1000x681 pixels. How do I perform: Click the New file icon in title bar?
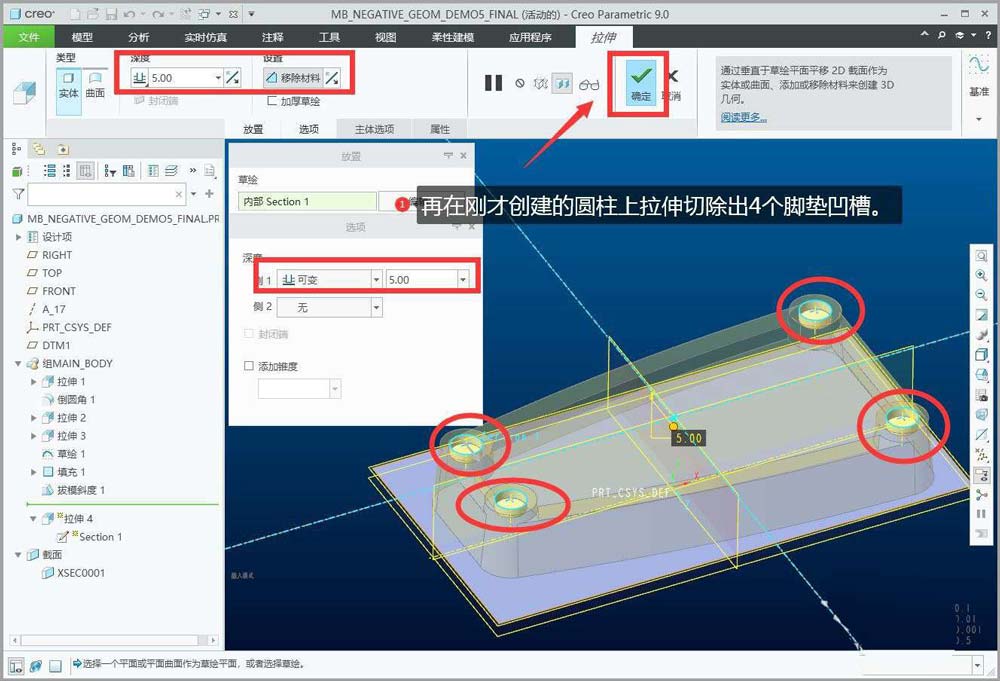pos(75,13)
